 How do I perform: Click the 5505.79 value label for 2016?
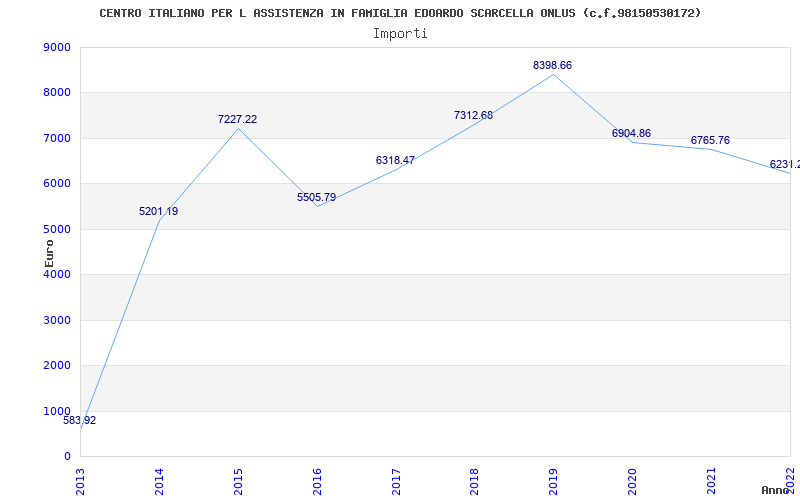coord(316,197)
